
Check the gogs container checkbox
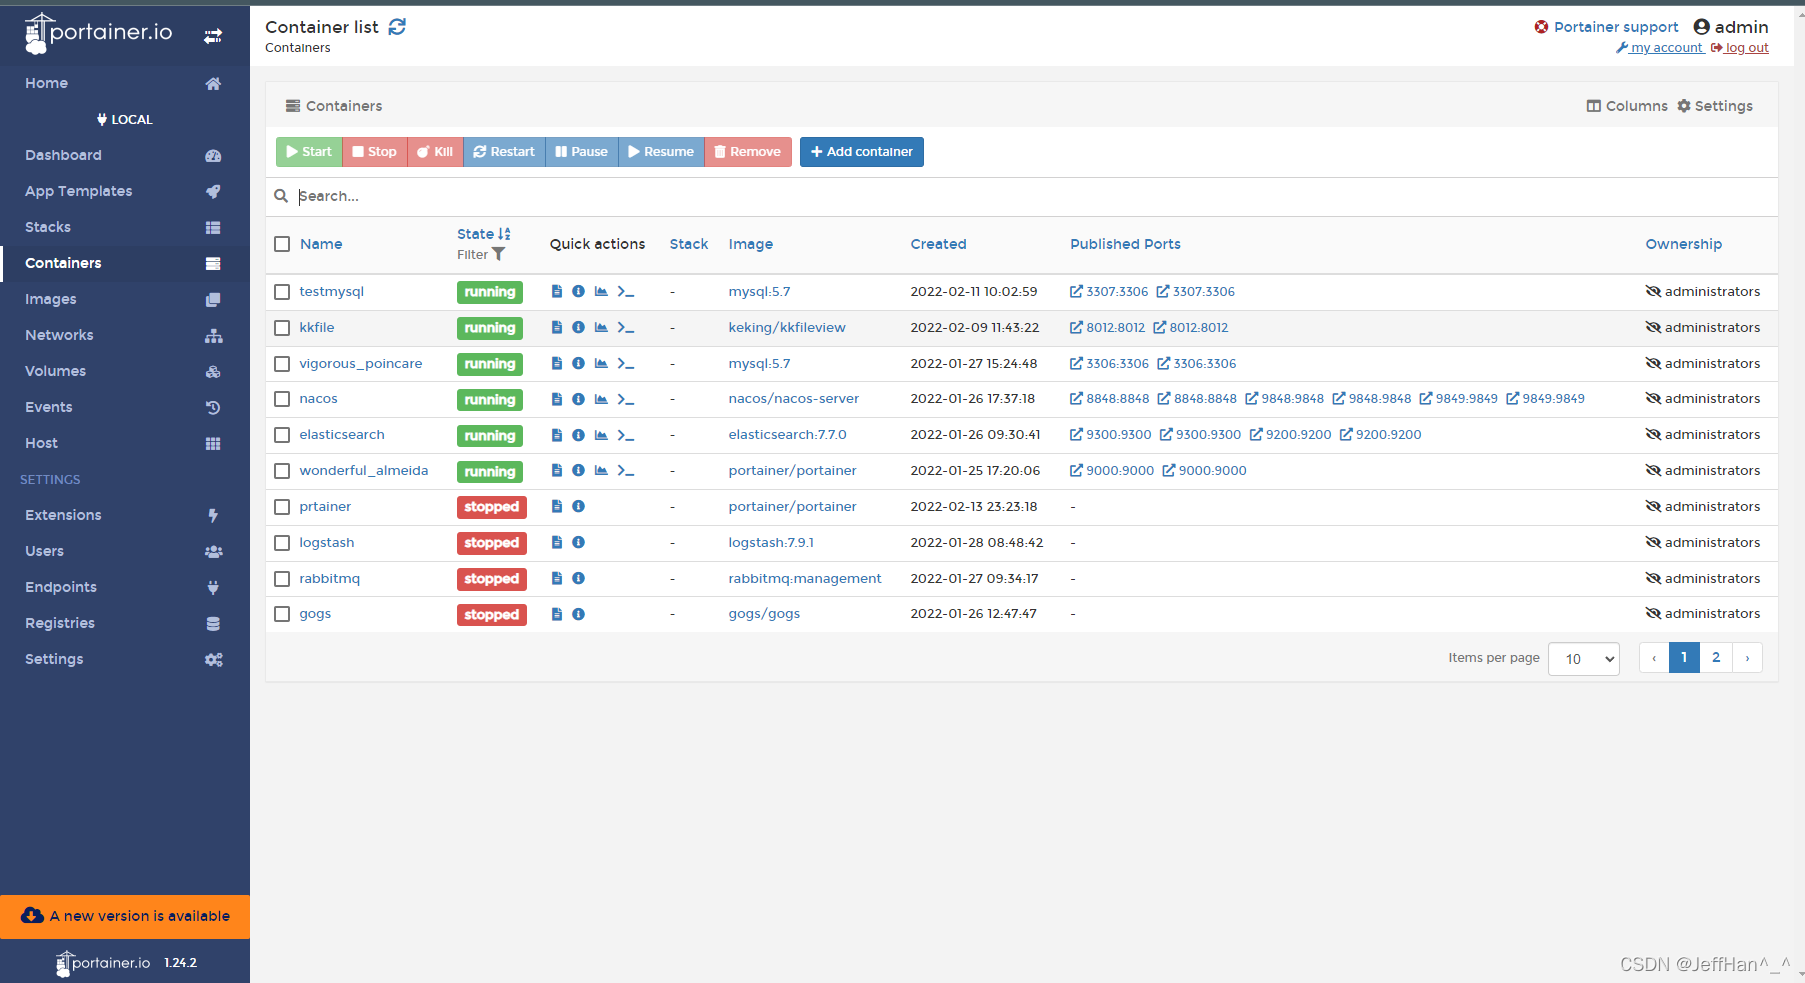pyautogui.click(x=282, y=614)
